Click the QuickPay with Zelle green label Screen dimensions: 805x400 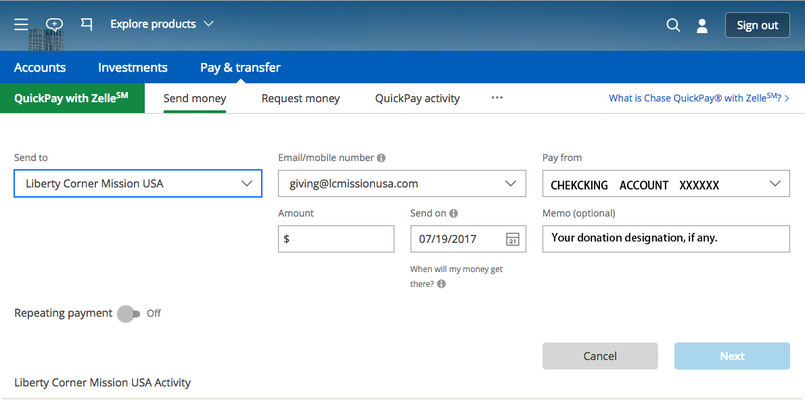[x=72, y=98]
